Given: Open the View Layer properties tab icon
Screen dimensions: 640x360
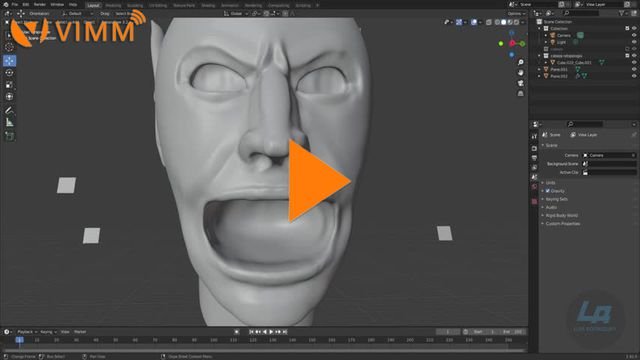Looking at the screenshot, I should [534, 167].
